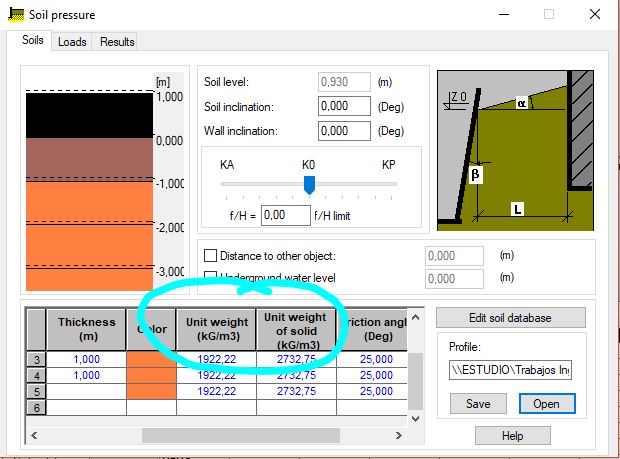Close the Soil pressure window
Screen dimensions: 620x459
[595, 15]
